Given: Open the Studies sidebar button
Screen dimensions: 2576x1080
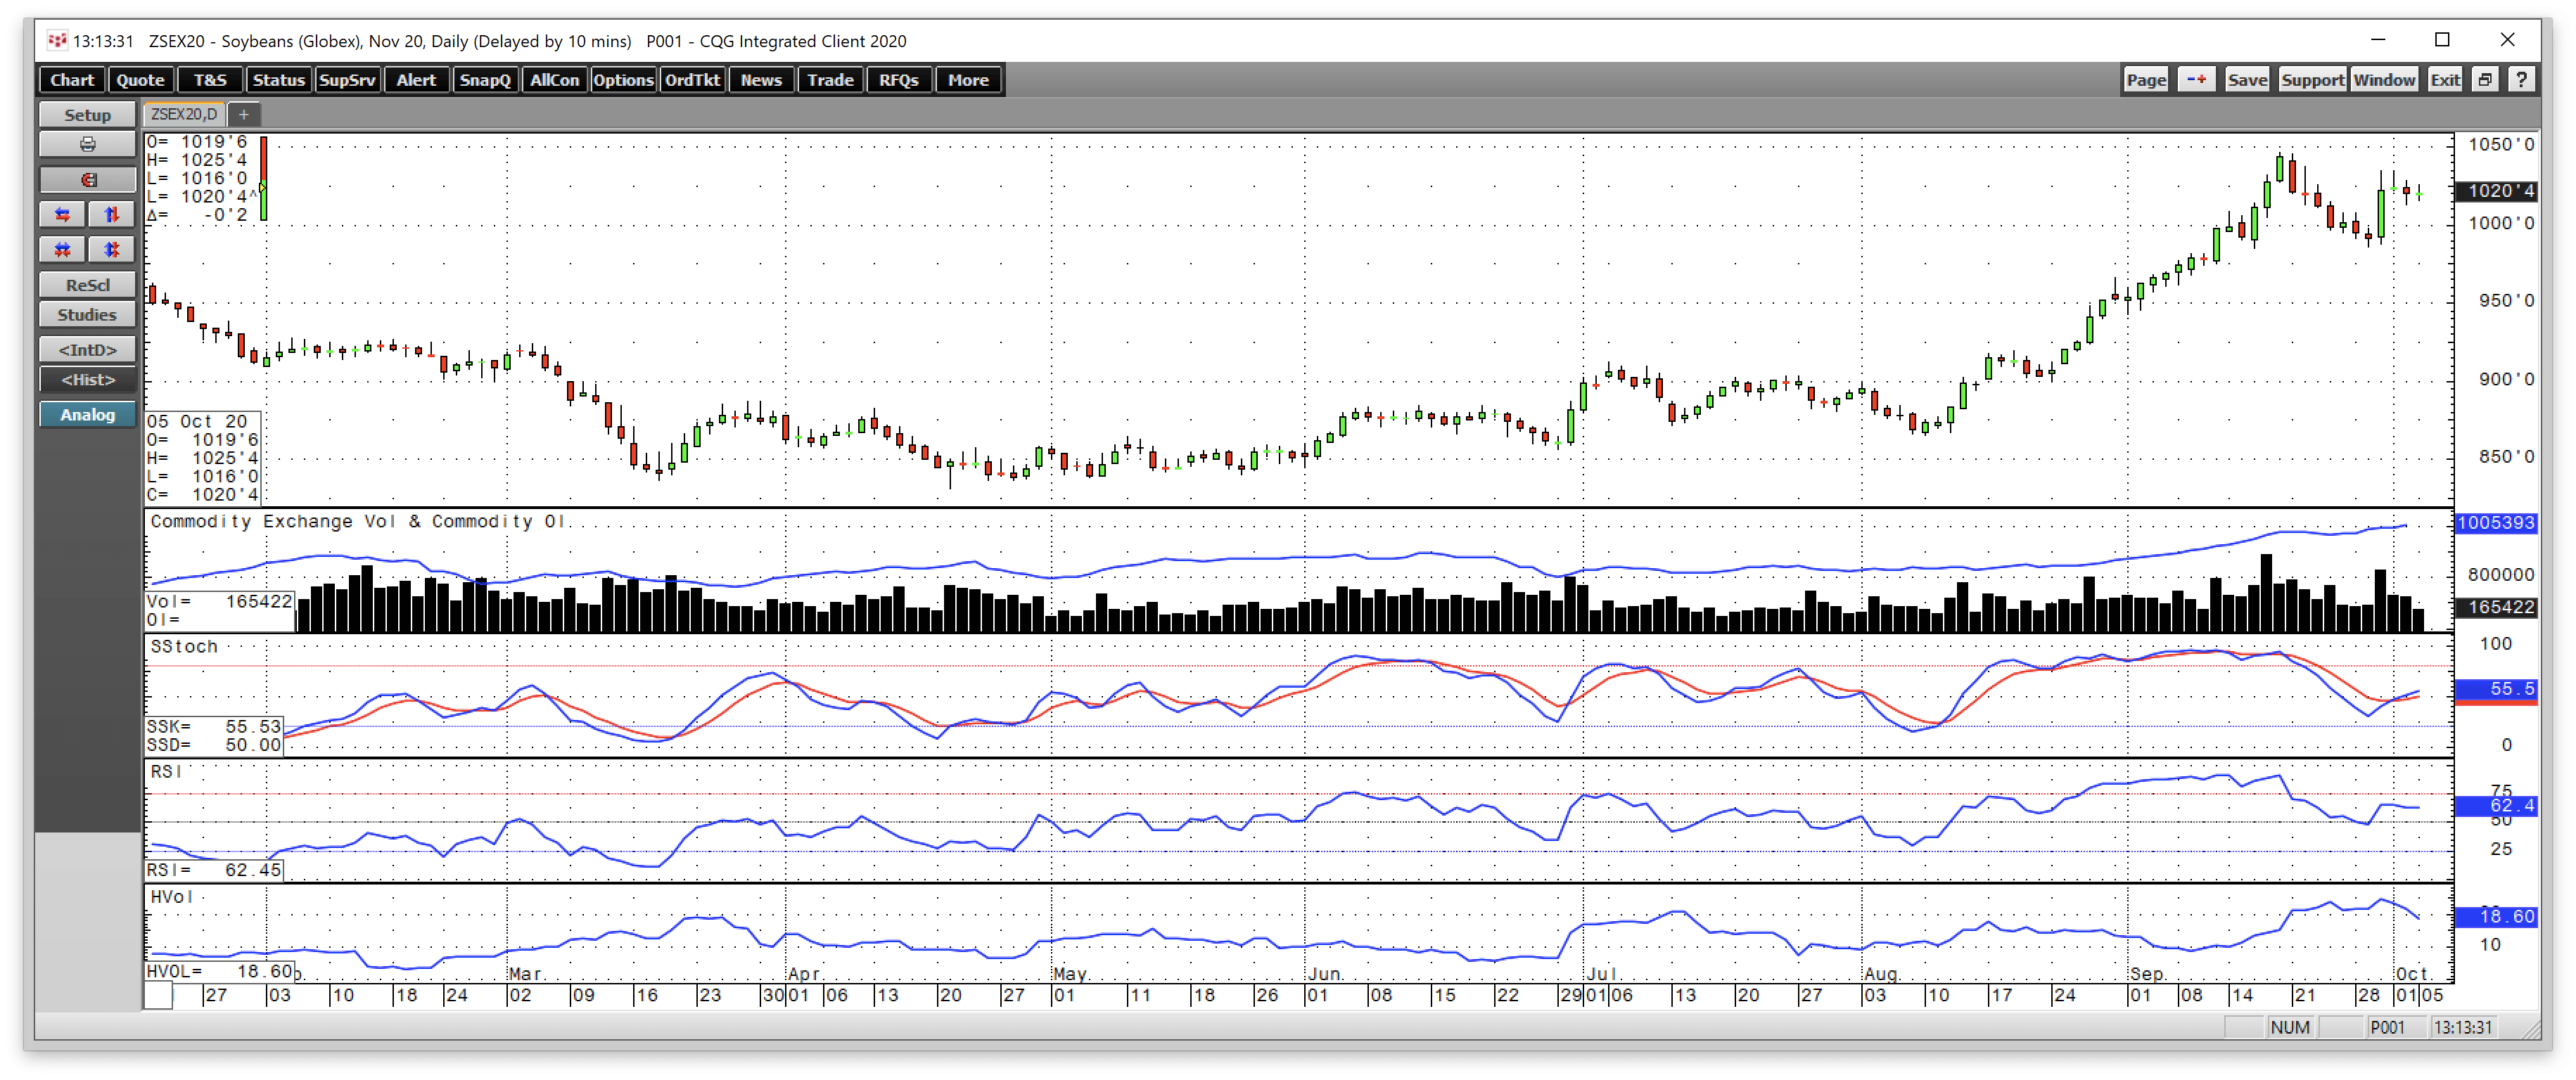Looking at the screenshot, I should (88, 315).
